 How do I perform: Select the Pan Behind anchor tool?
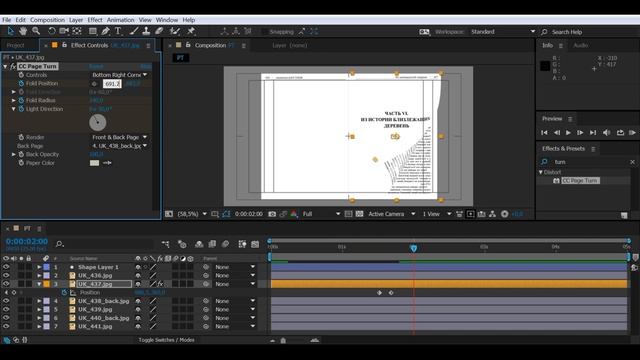tap(77, 31)
